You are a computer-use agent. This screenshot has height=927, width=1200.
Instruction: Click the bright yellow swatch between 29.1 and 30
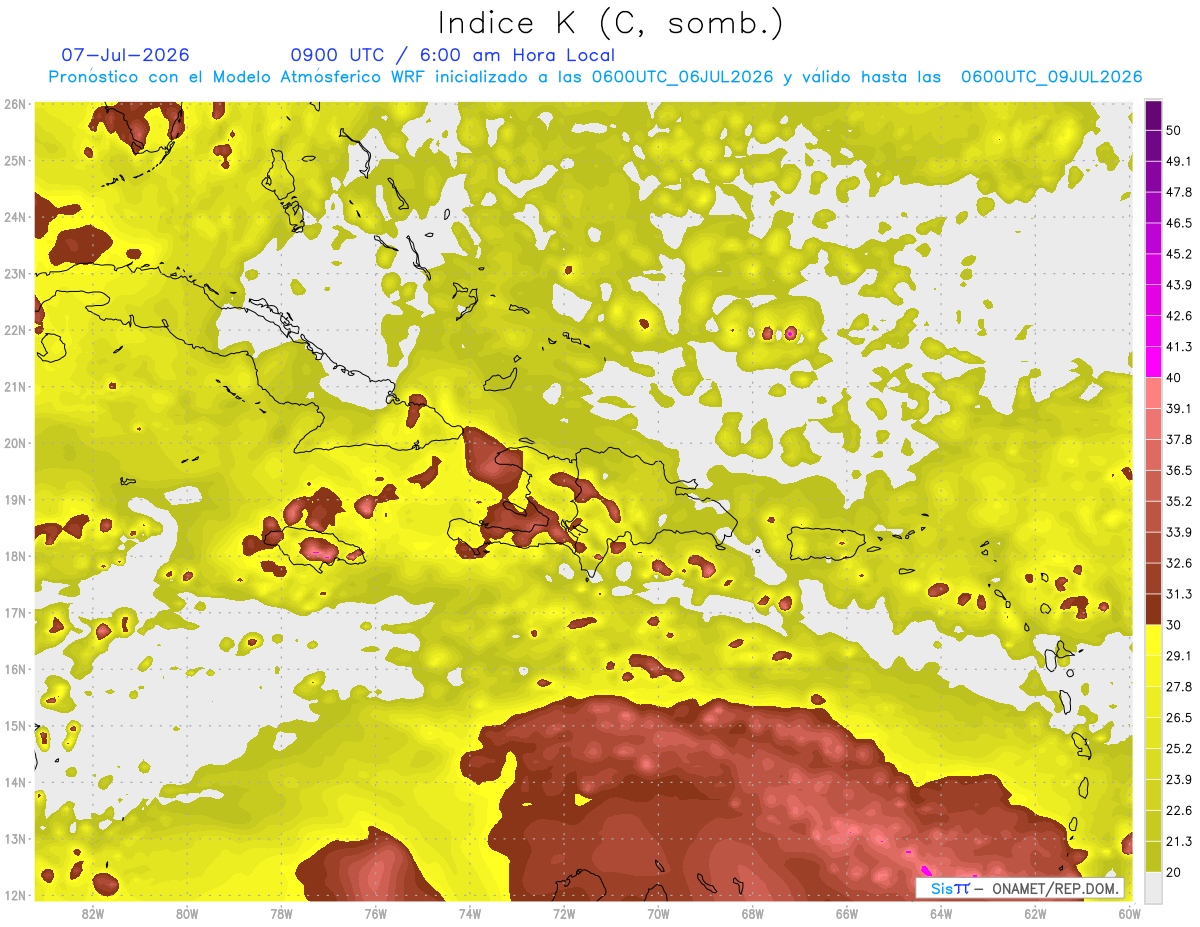point(1153,641)
